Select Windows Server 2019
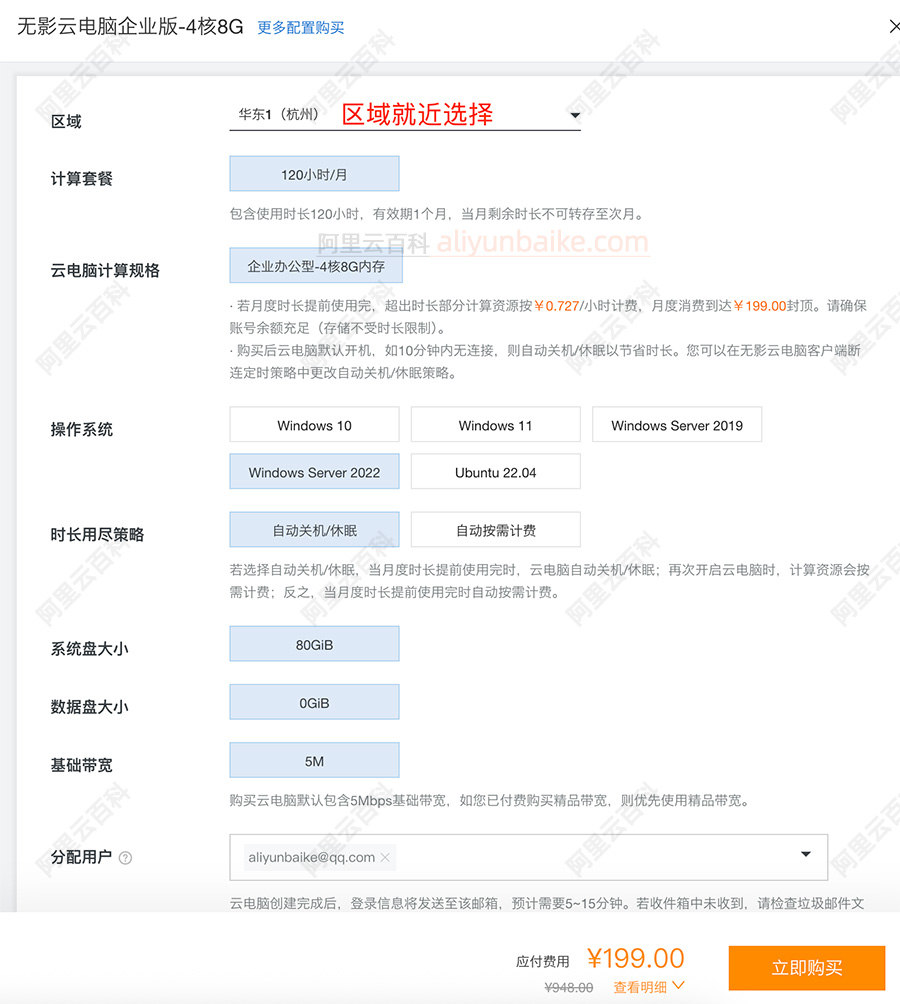This screenshot has height=1004, width=900. pos(677,424)
